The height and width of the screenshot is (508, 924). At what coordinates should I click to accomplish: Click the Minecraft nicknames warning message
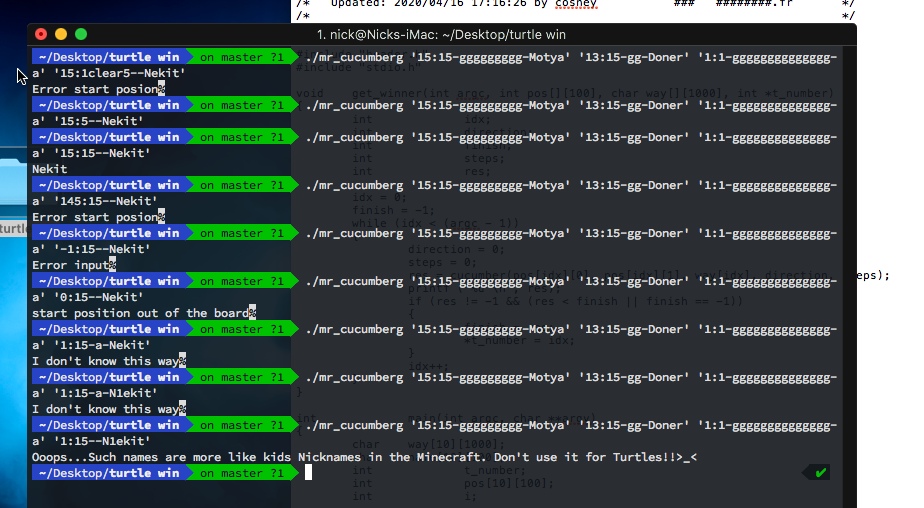pos(364,457)
